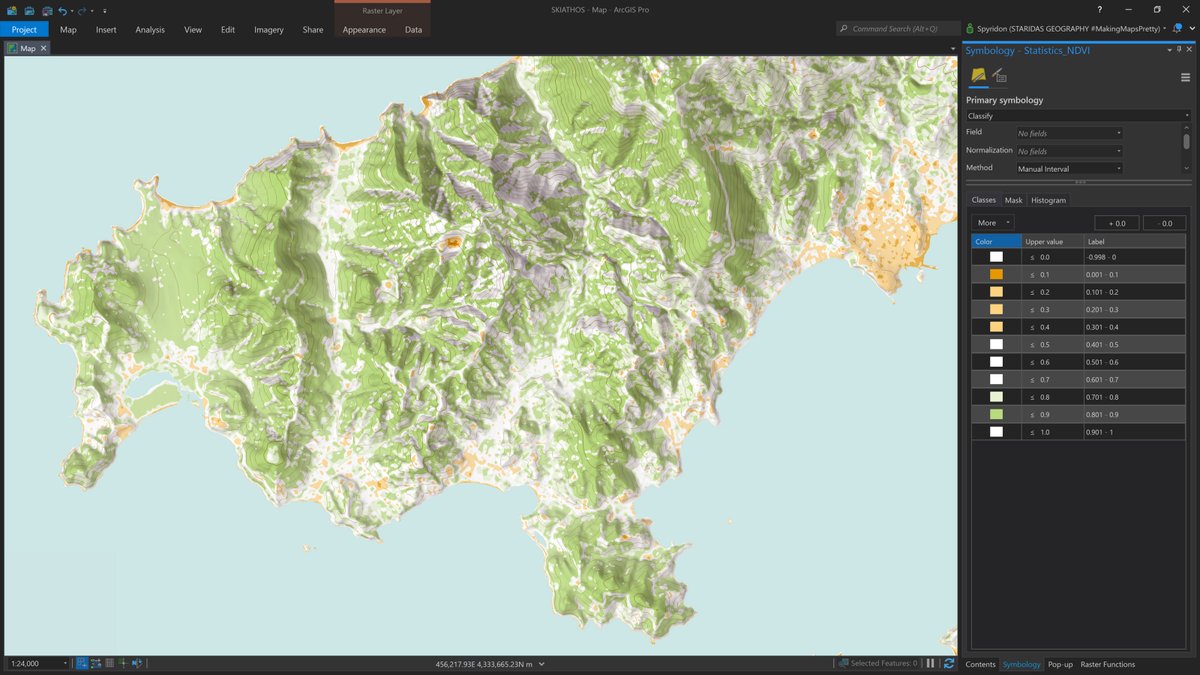The width and height of the screenshot is (1200, 675).
Task: Click the label cell '0.901 - 1'
Action: (1135, 432)
